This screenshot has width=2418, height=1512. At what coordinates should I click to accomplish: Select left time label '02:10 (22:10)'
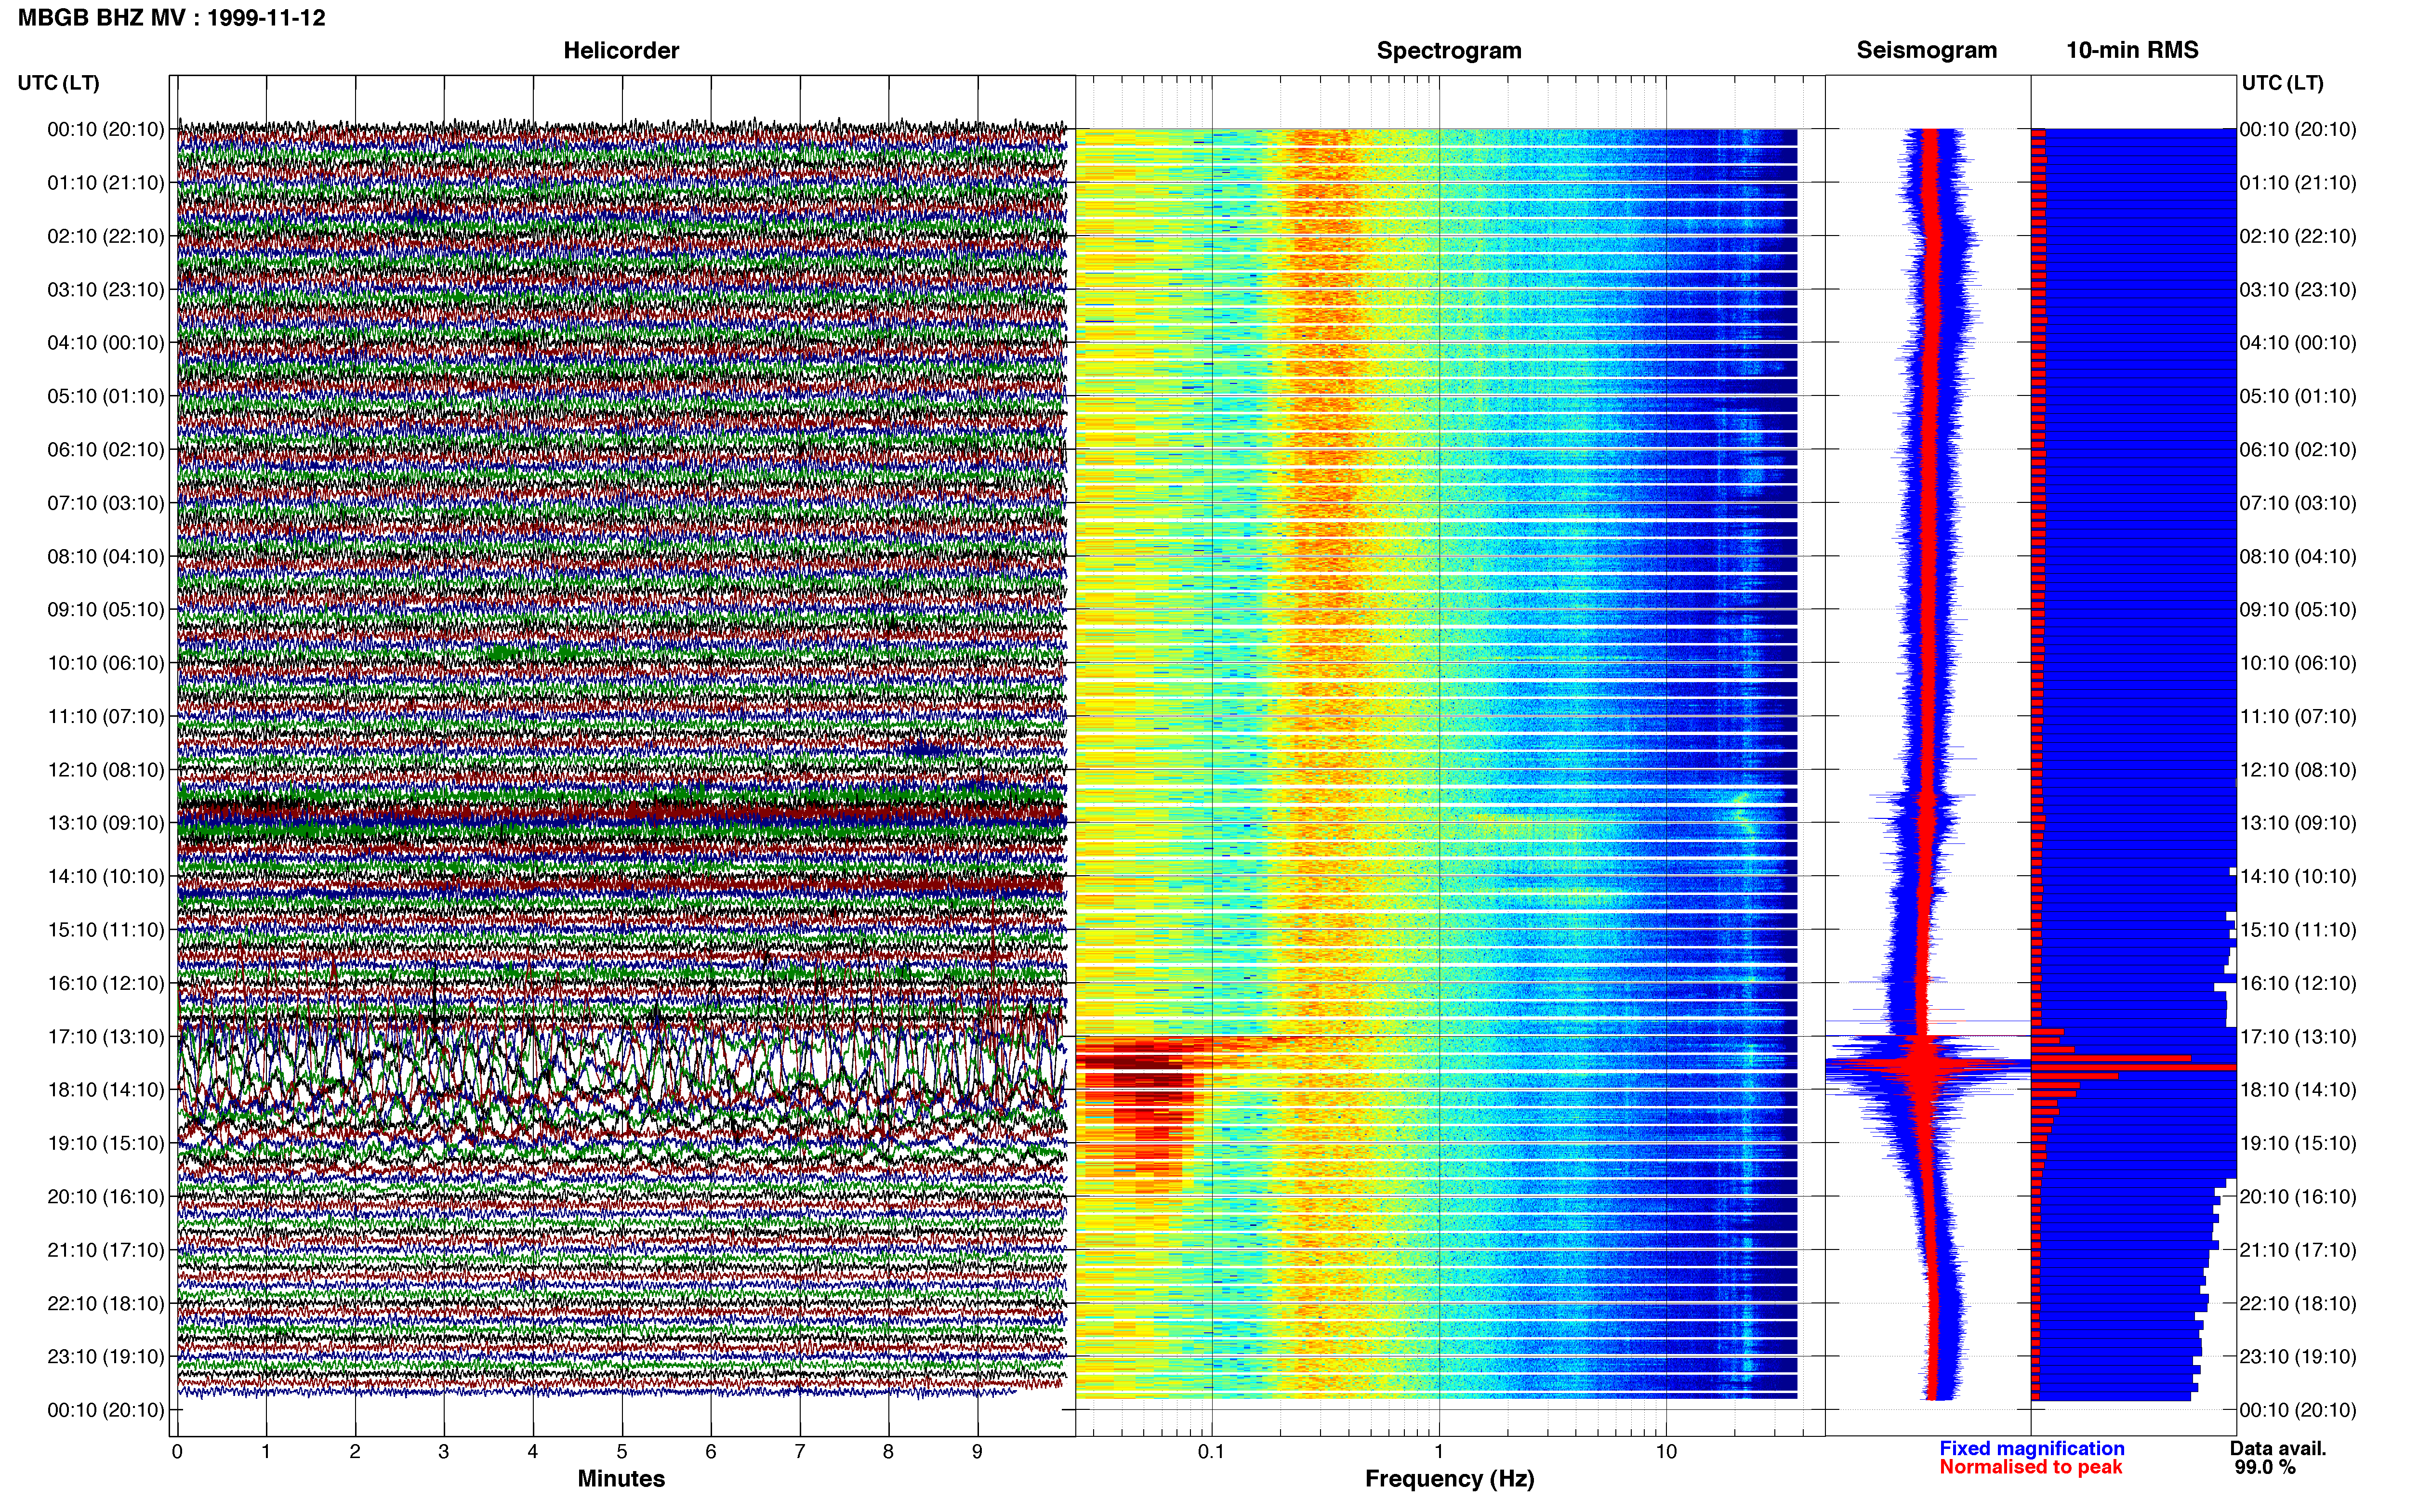point(106,236)
